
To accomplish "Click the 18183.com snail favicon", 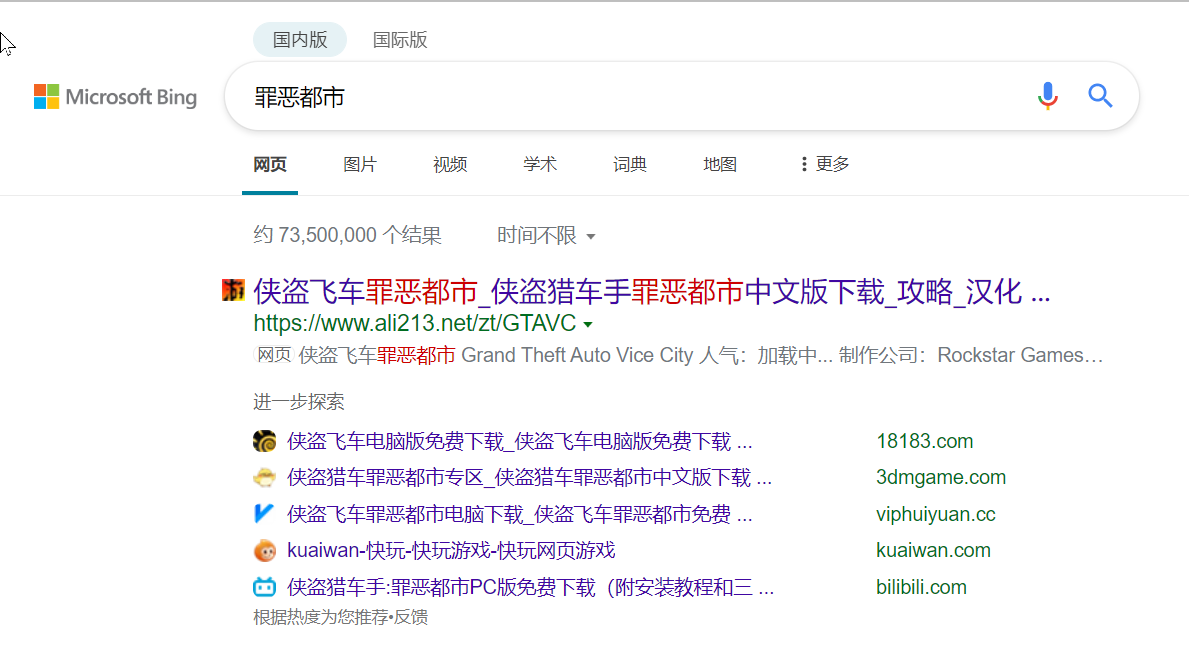I will [264, 441].
